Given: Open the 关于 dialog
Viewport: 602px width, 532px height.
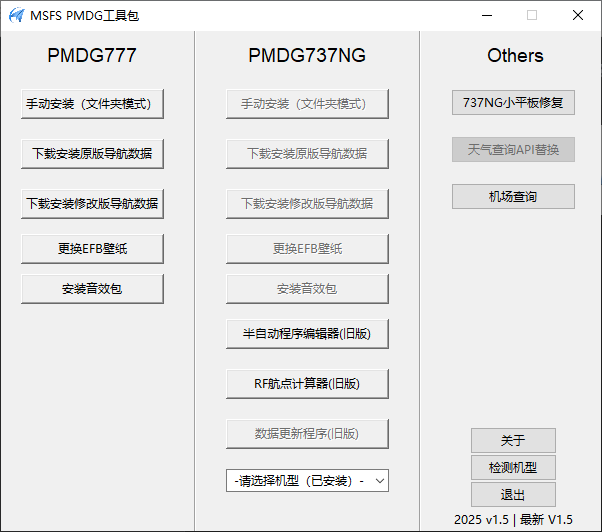Looking at the screenshot, I should click(x=513, y=440).
